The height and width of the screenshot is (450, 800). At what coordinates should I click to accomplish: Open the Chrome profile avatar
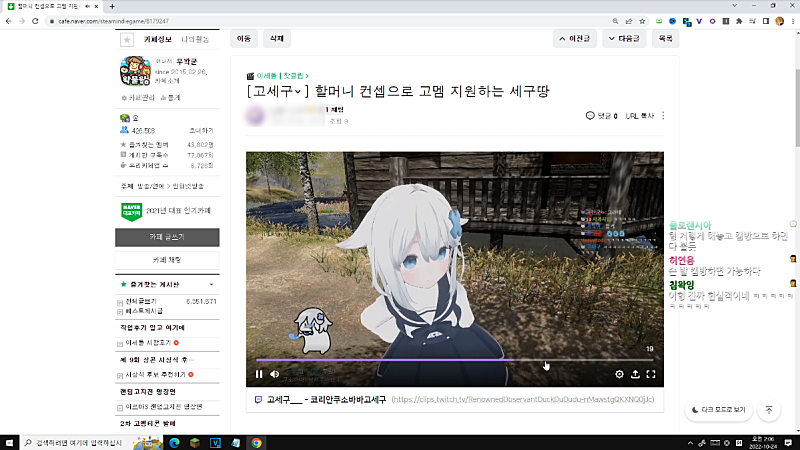[779, 21]
